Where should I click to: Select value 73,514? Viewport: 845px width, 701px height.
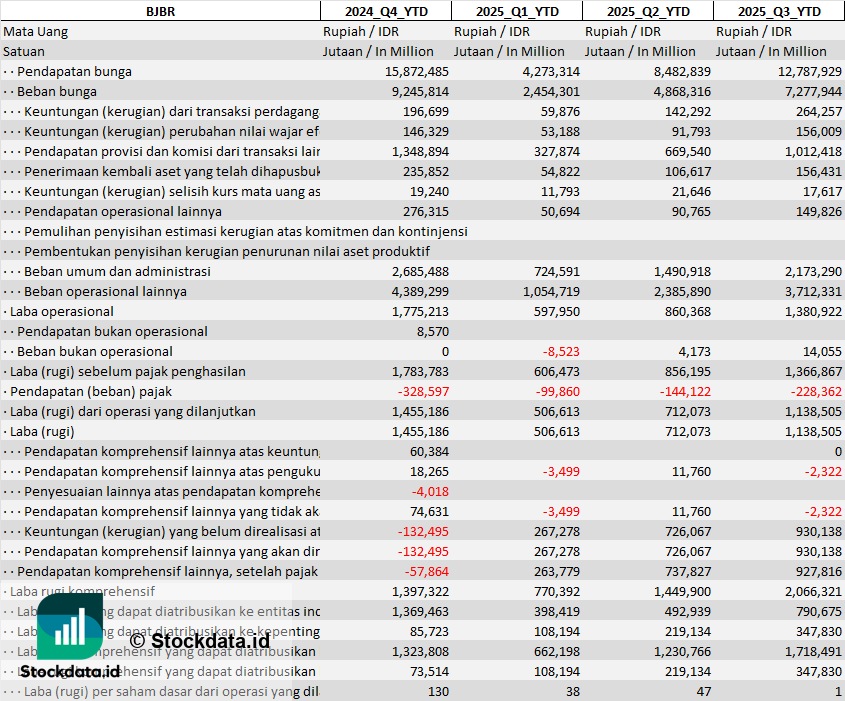(430, 671)
